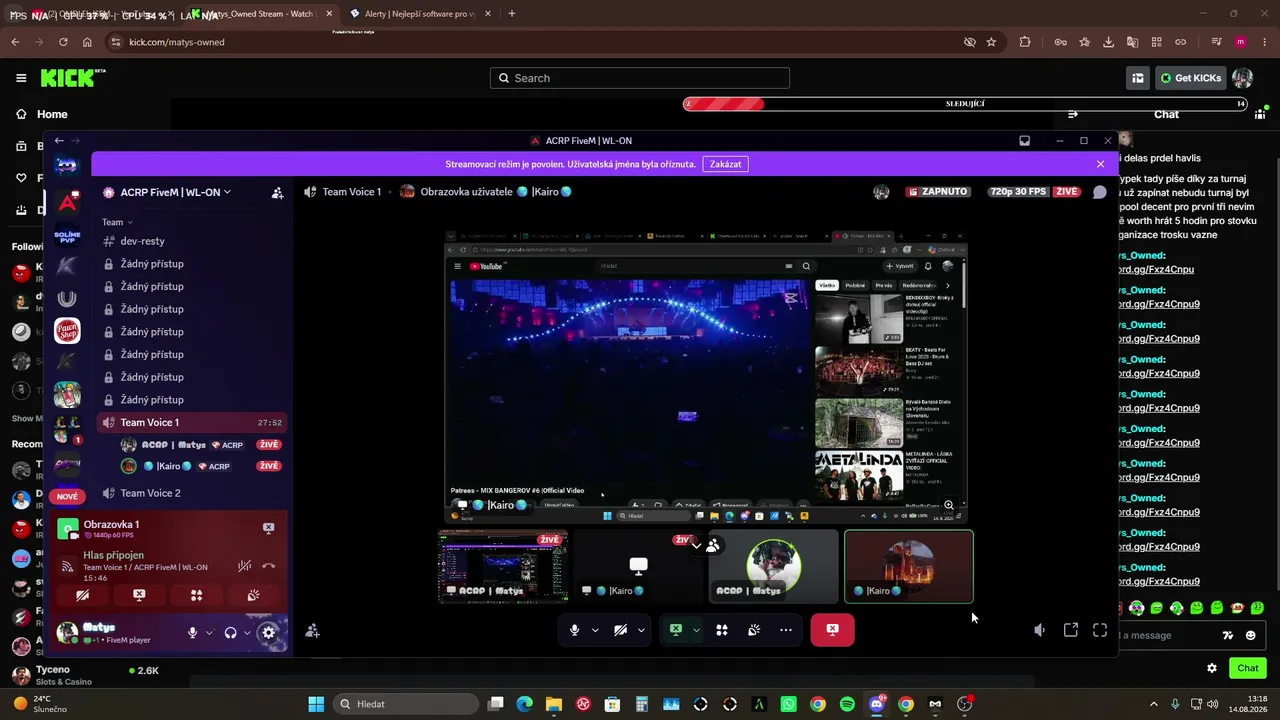
Task: Open more options ellipsis in call controls
Action: [786, 630]
